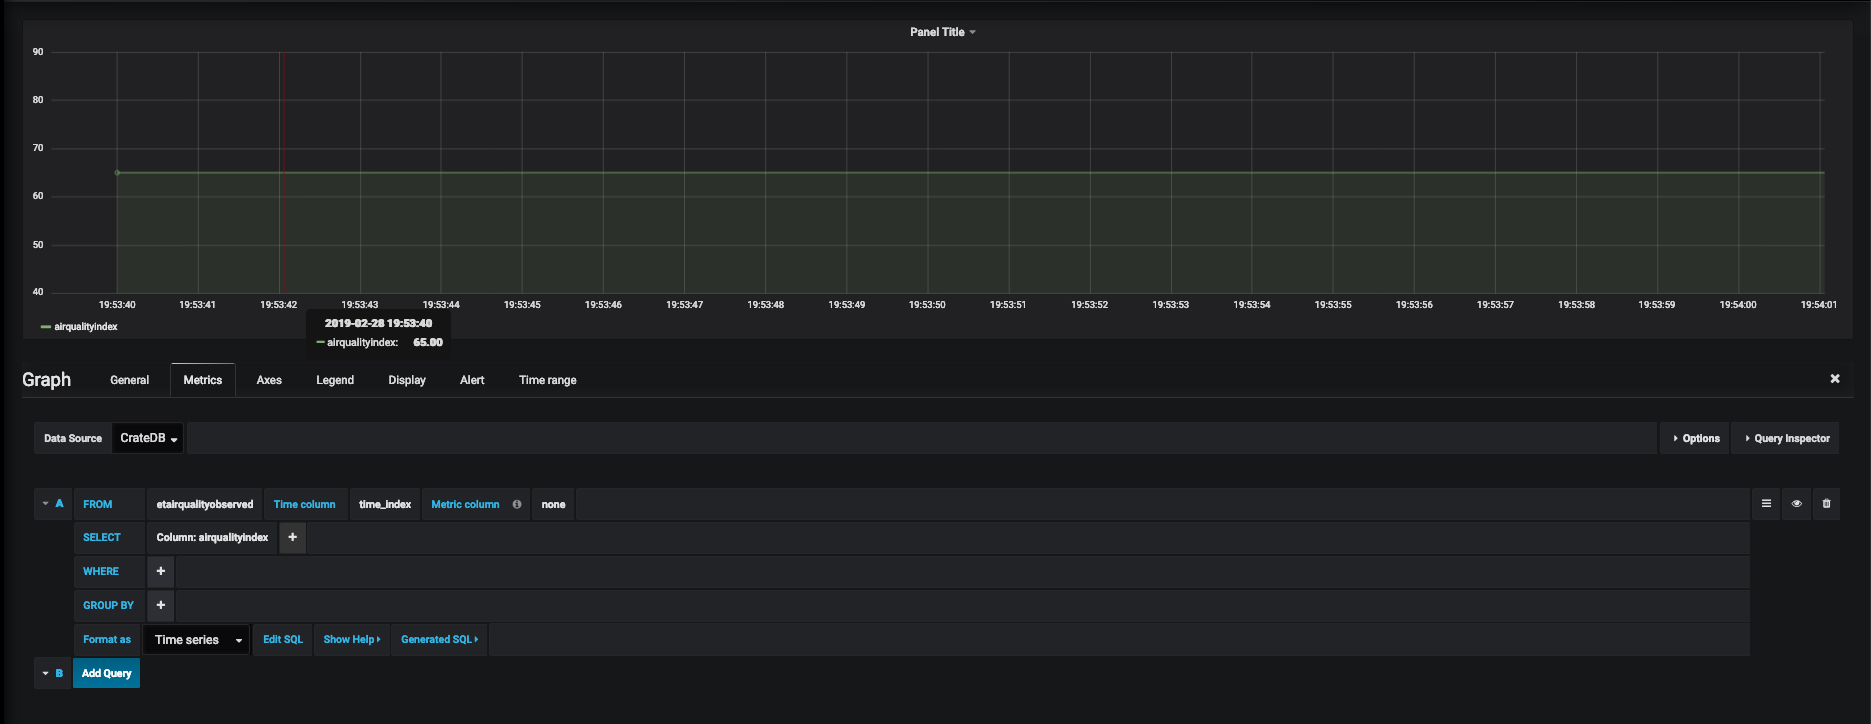Click the WHERE keyword label
The image size is (1871, 724).
pyautogui.click(x=101, y=572)
